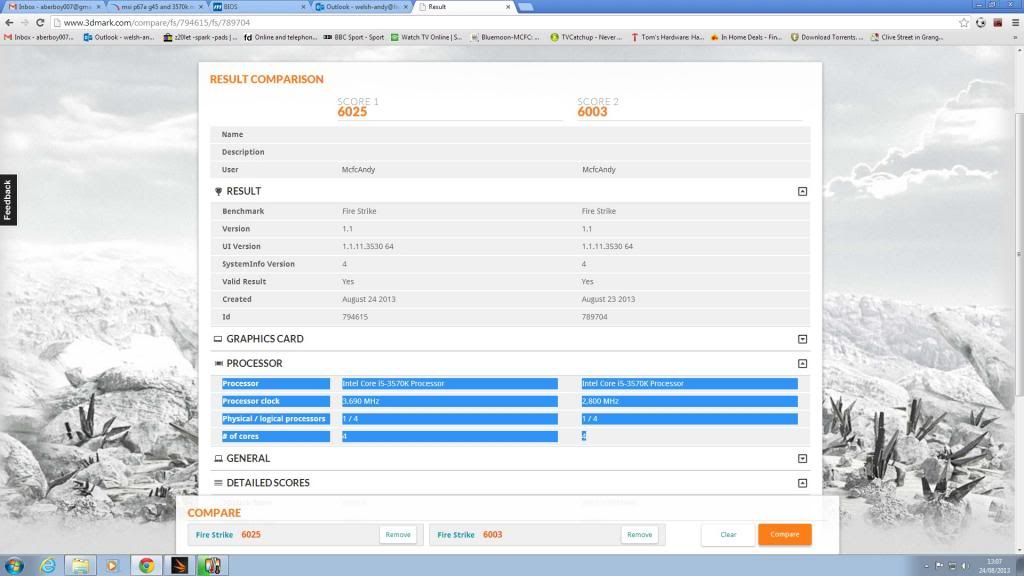Remove the Fire Strike 6003 result
The height and width of the screenshot is (576, 1024).
click(x=639, y=534)
